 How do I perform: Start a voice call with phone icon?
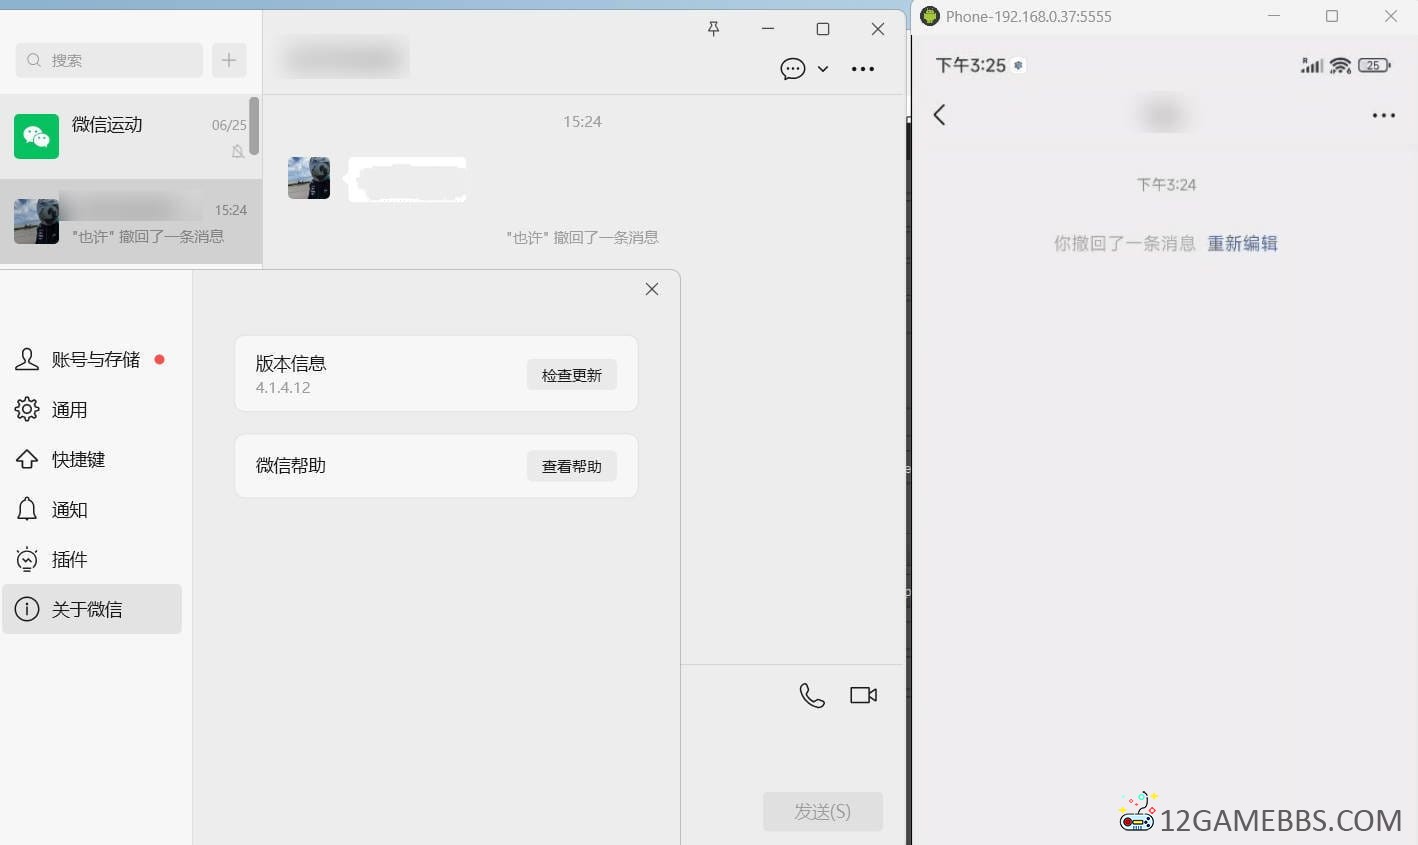click(x=812, y=695)
